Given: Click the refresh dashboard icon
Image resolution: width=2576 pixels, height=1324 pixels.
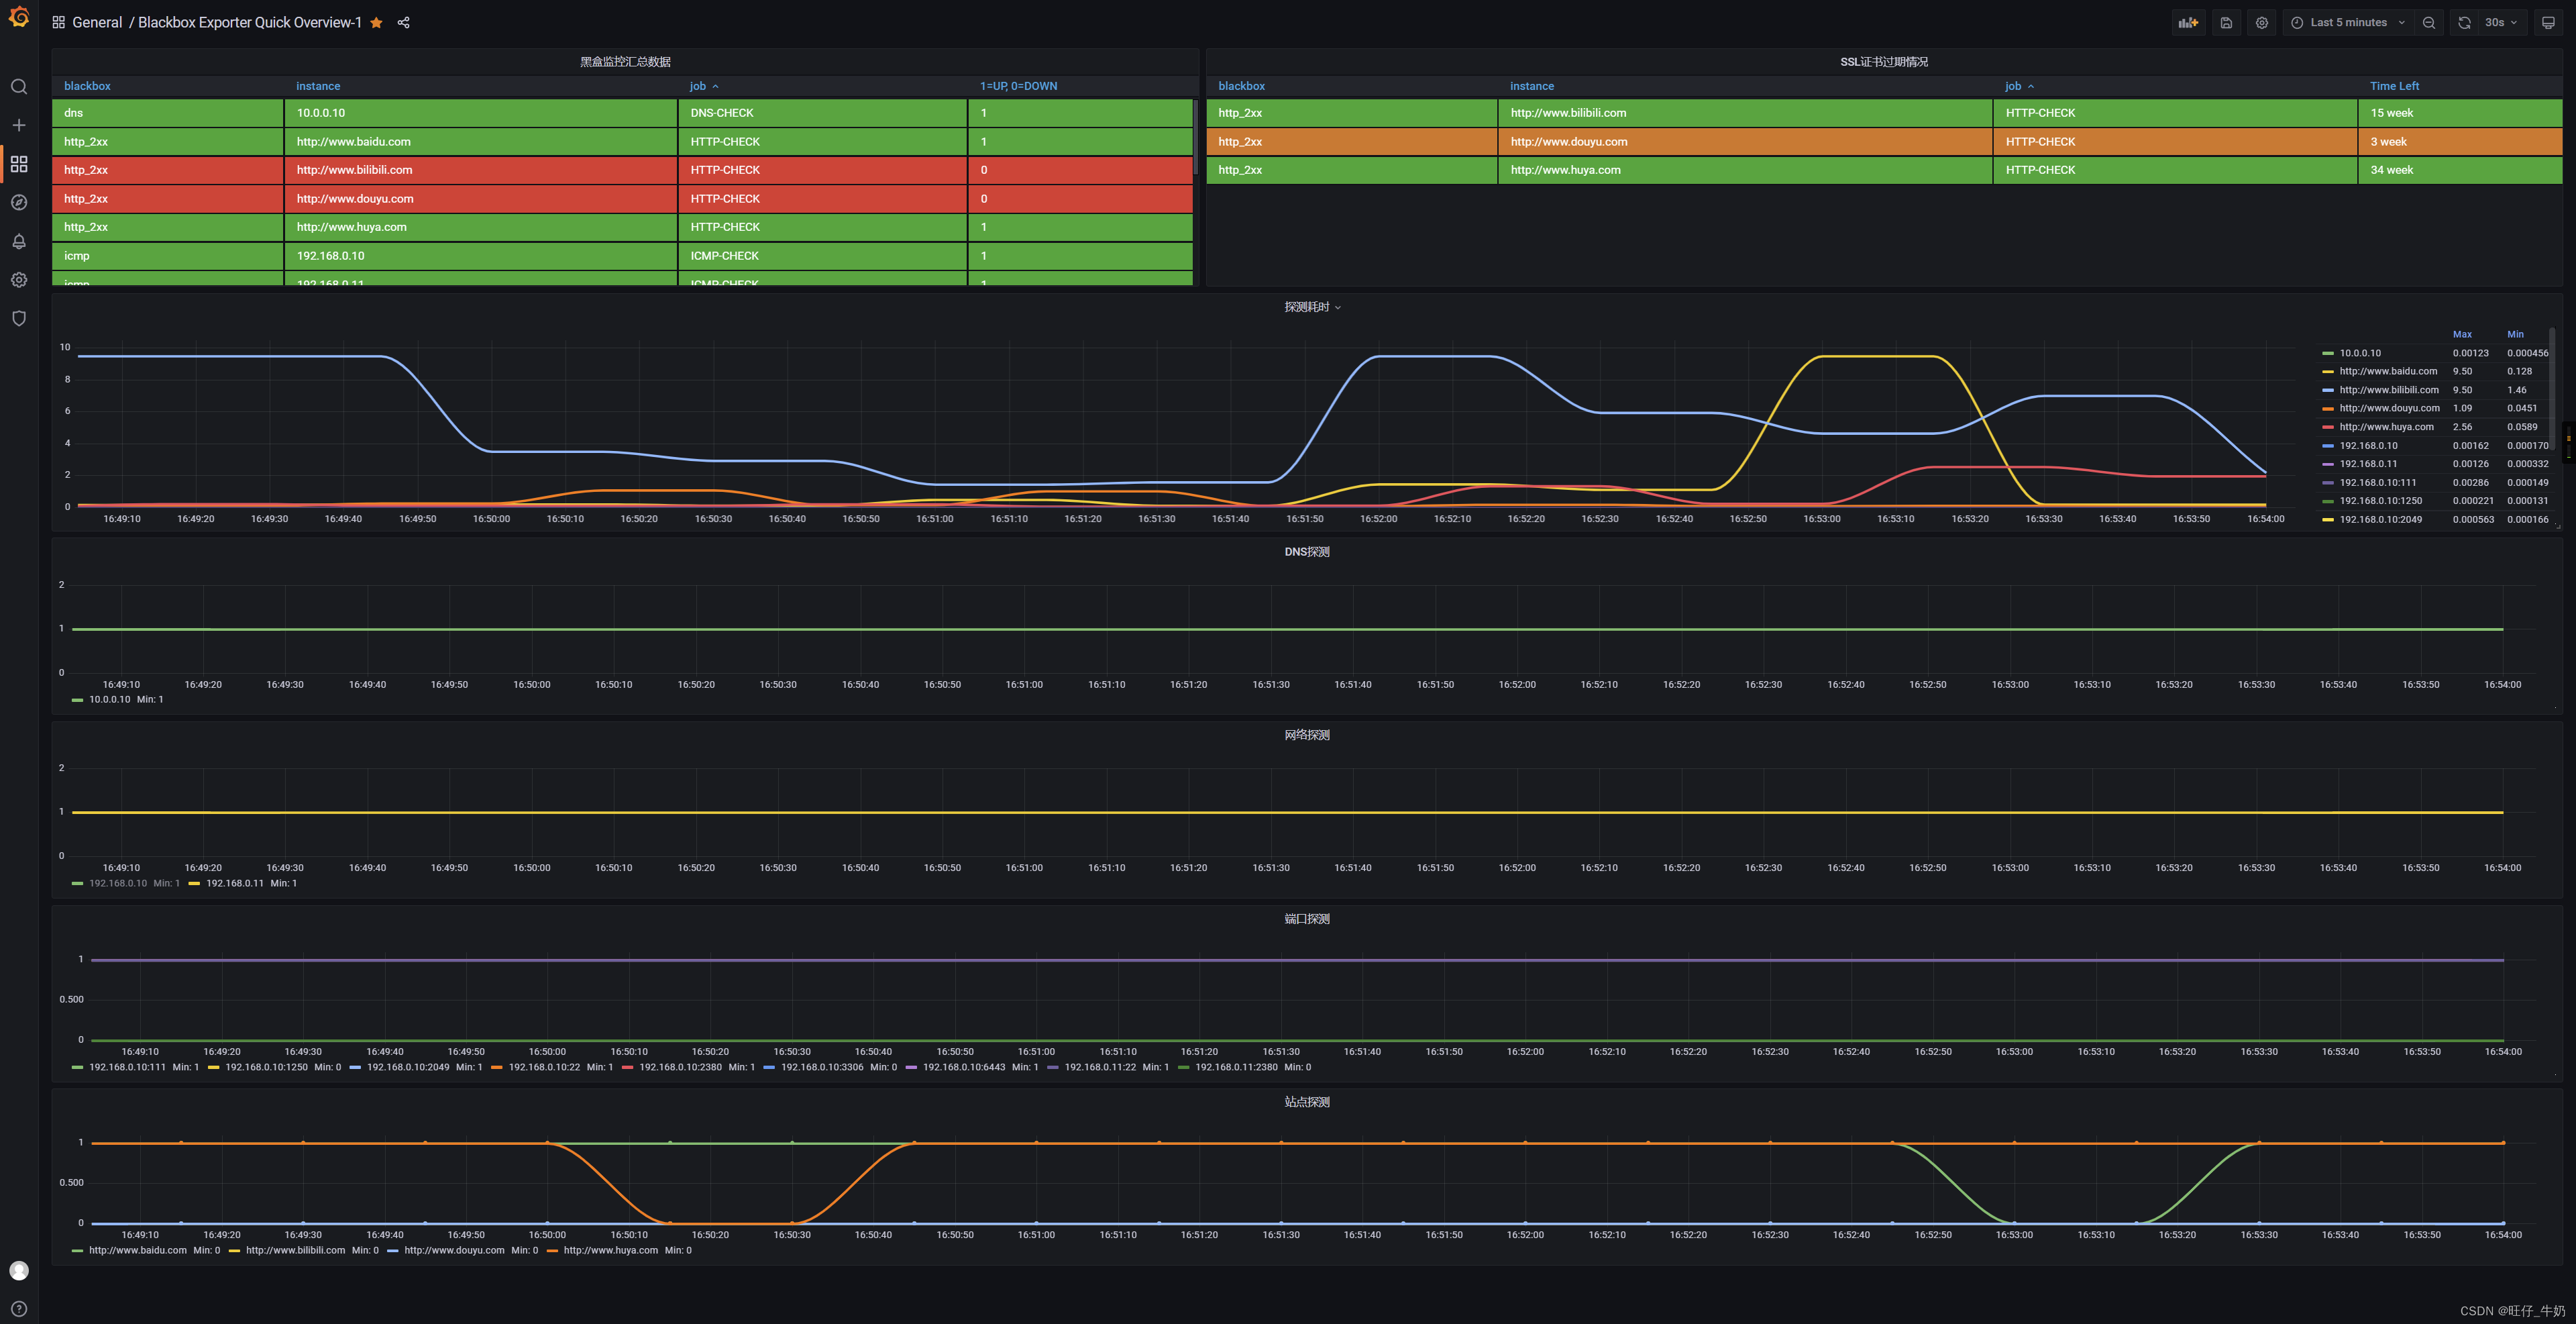Looking at the screenshot, I should coord(2464,23).
